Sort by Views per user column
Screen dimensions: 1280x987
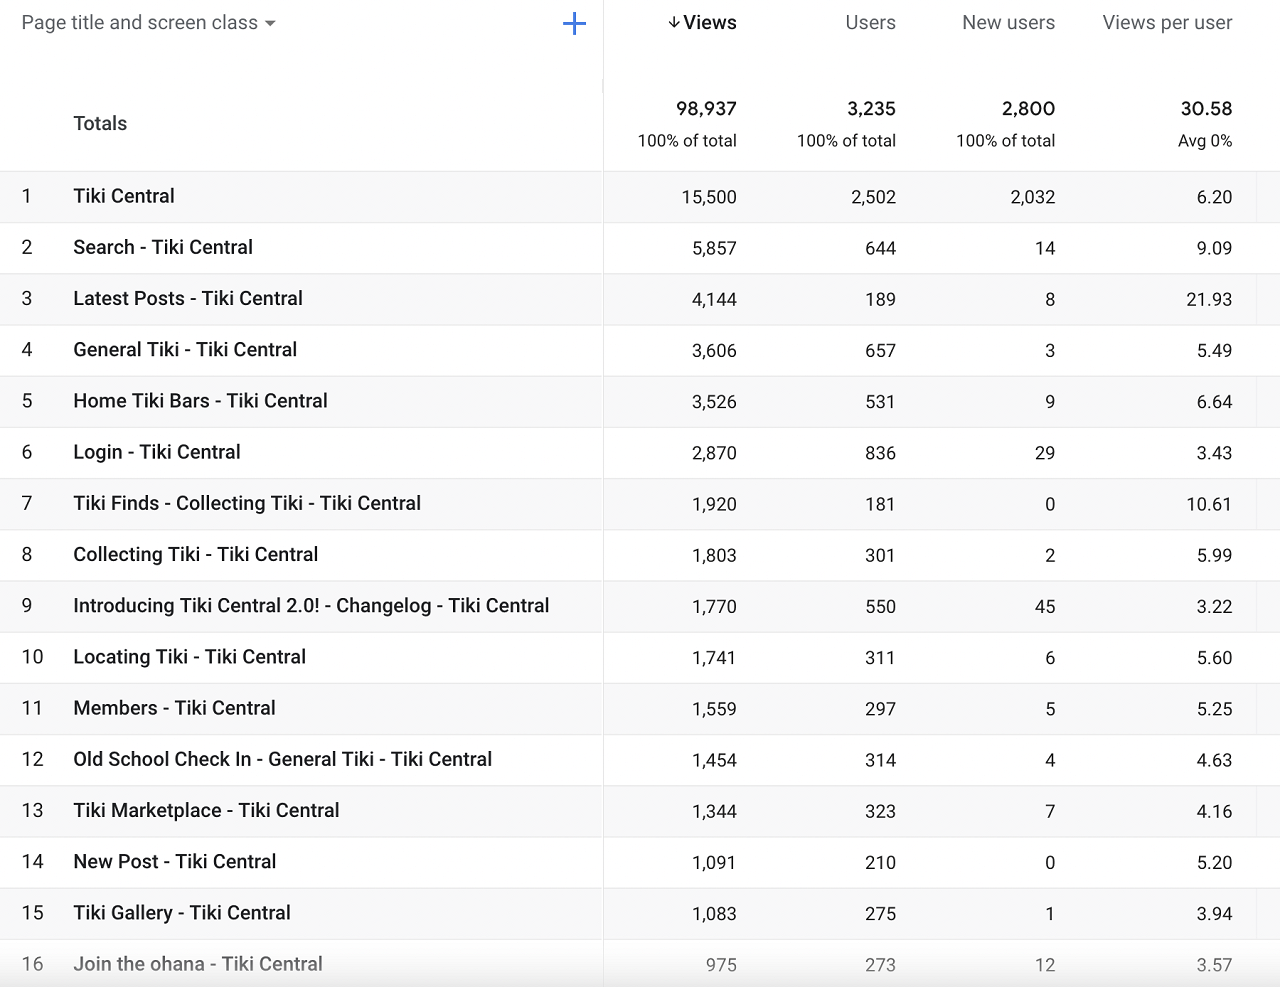coord(1167,23)
